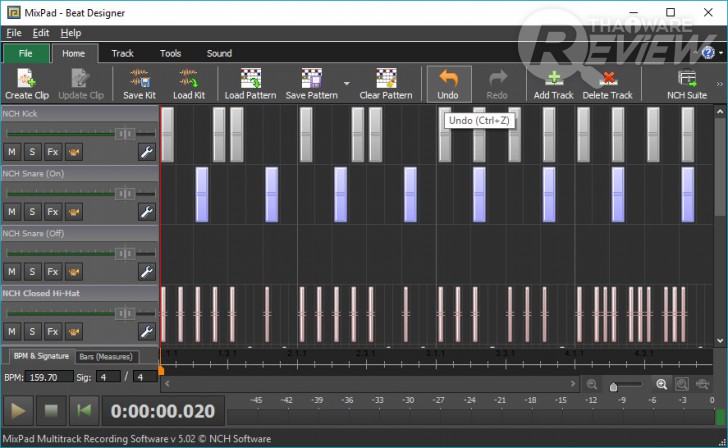
Task: Click the green File ribbon tab
Action: pos(26,53)
